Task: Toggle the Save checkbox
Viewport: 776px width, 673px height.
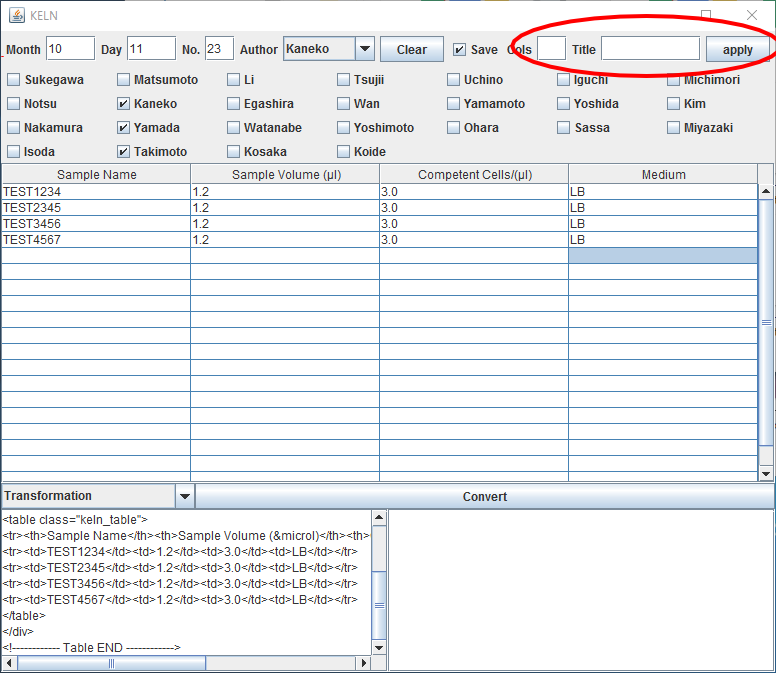Action: (459, 49)
